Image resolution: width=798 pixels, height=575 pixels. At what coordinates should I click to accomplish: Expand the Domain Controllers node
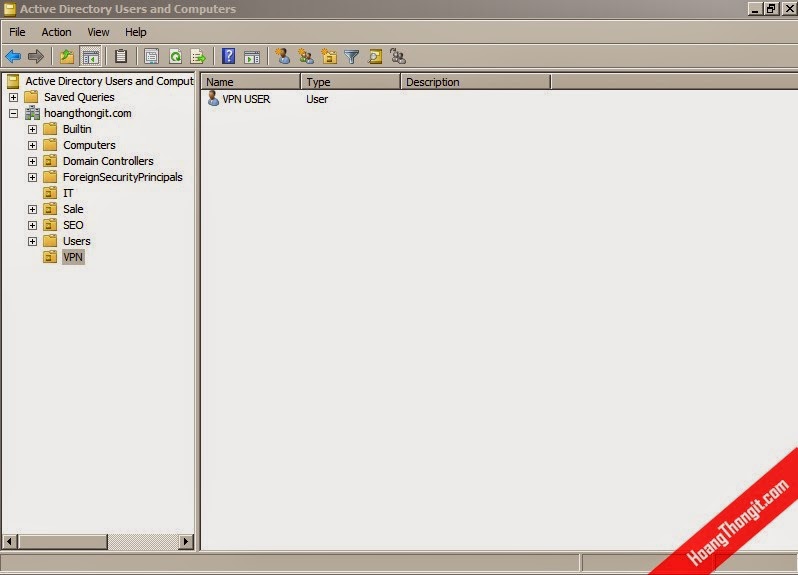pos(32,161)
